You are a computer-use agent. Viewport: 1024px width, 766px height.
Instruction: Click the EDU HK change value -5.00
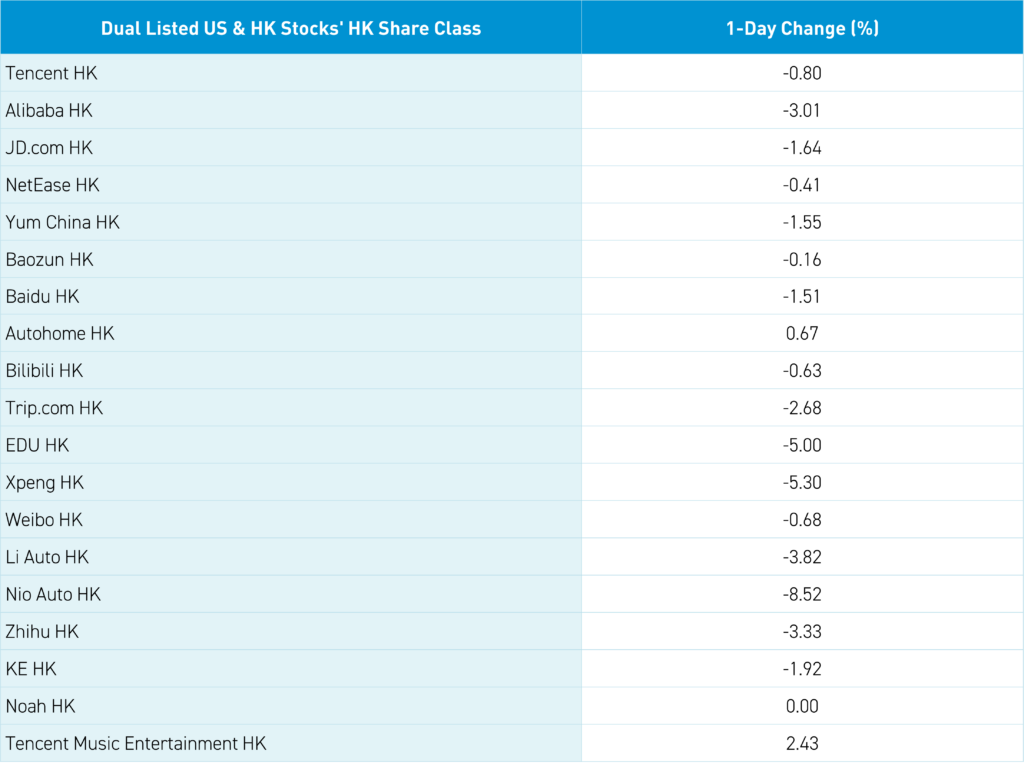802,446
